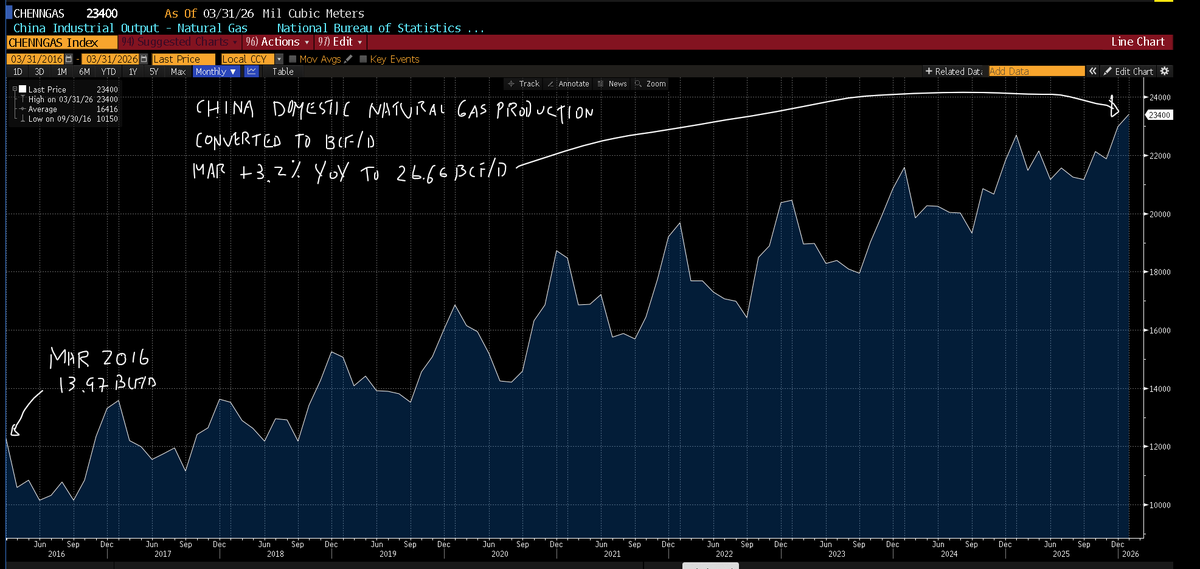Screen dimensions: 1200x569
Task: Open chart settings gear icon
Action: click(x=1164, y=71)
